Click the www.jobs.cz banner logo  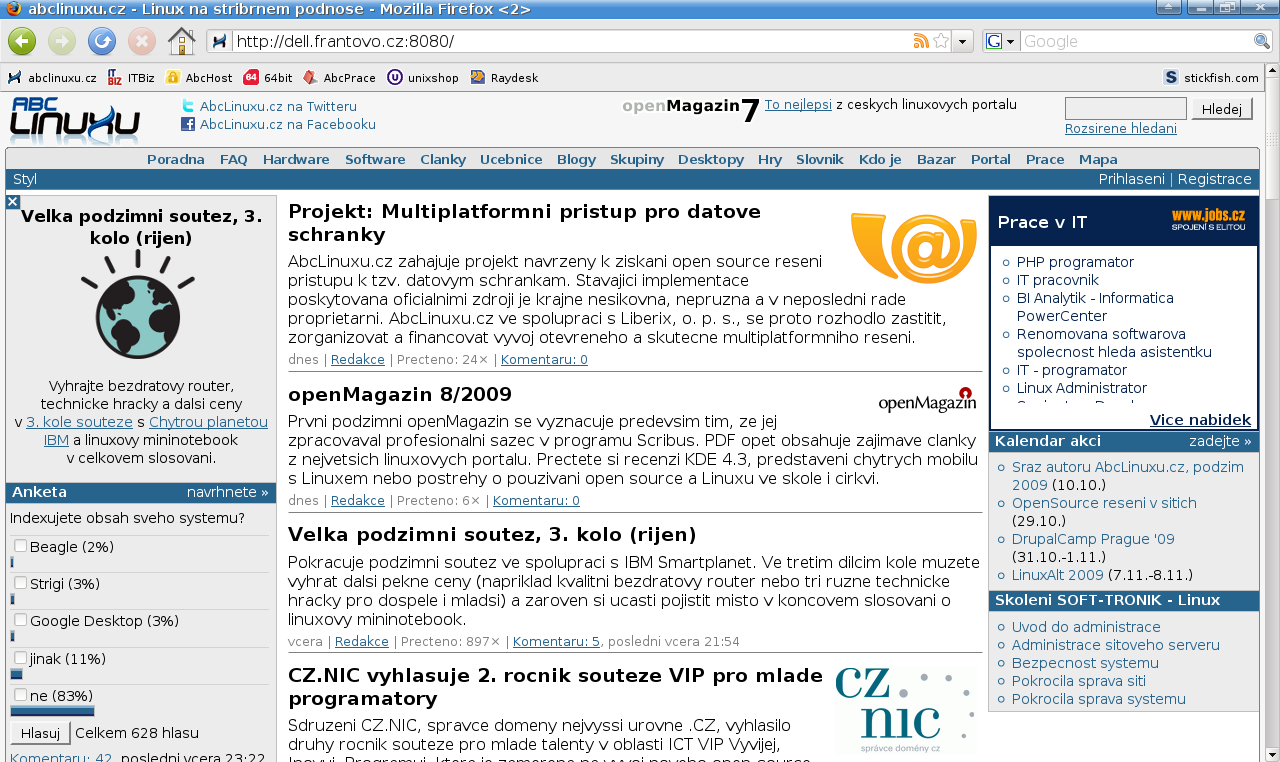(1208, 219)
